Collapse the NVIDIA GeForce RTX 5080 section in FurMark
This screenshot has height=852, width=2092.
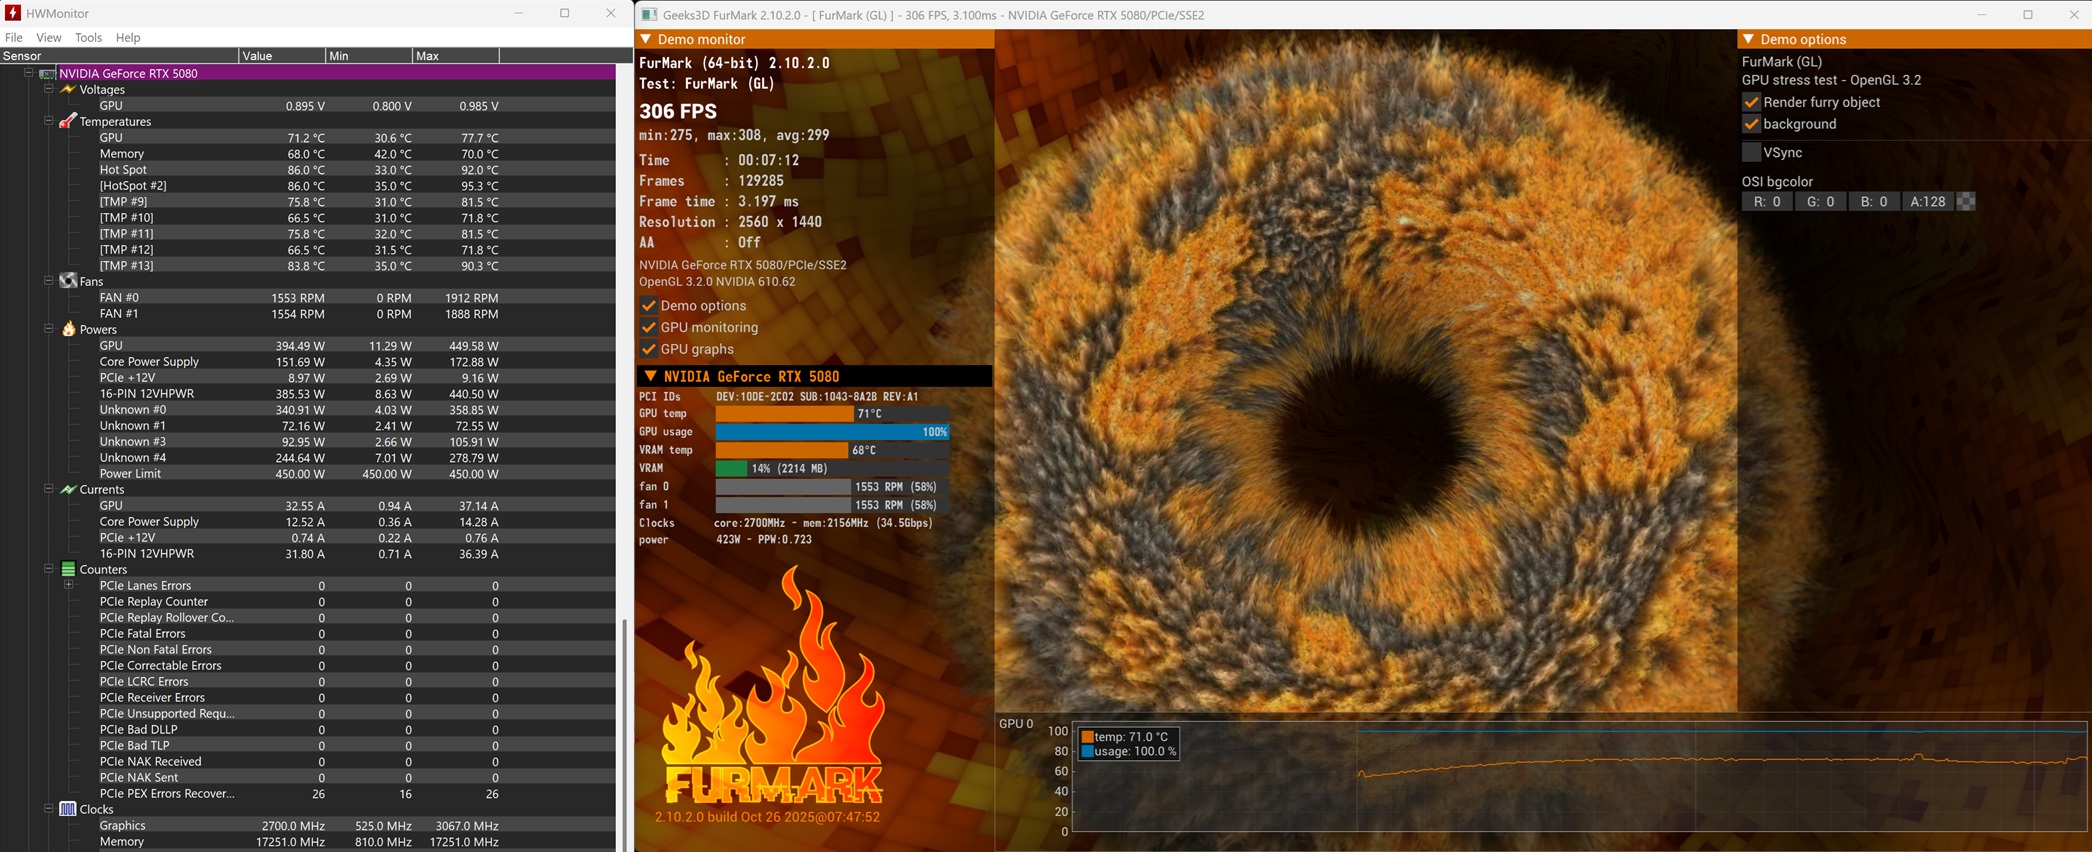[x=650, y=376]
